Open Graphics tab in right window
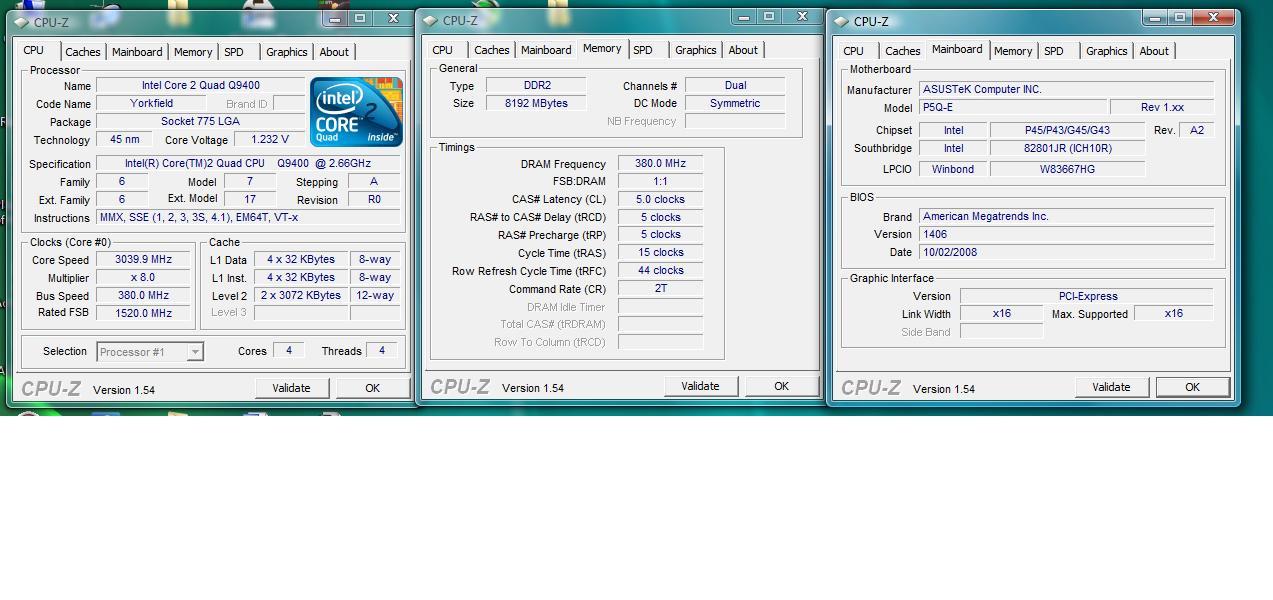This screenshot has width=1273, height=600. point(1107,51)
